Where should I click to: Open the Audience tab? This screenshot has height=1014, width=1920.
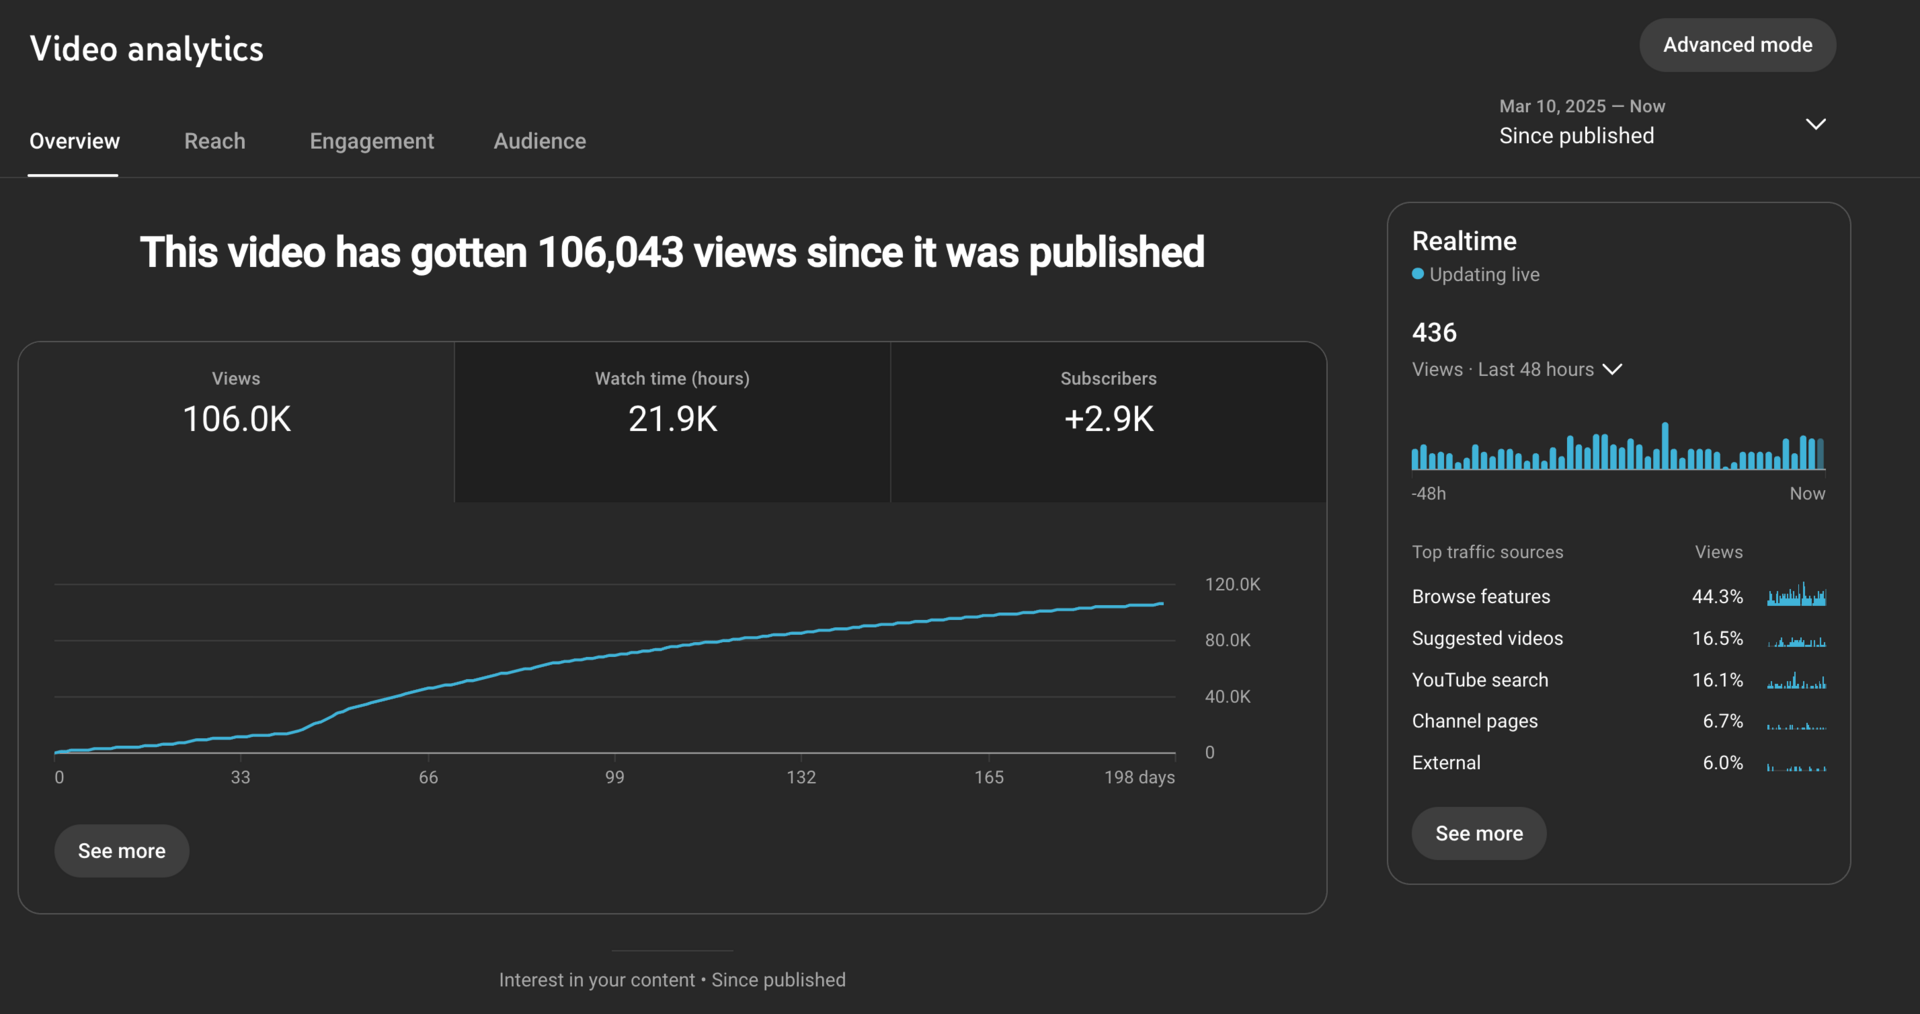[539, 141]
